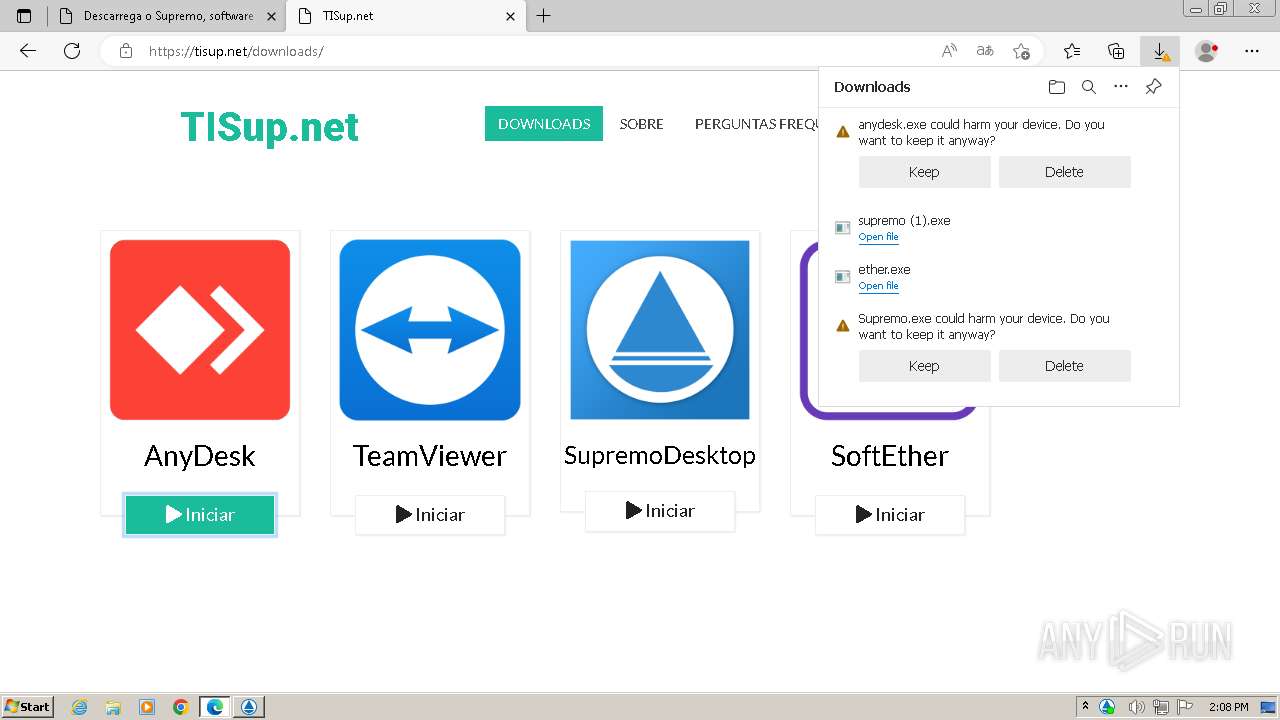
Task: Open more options in Downloads panel
Action: [1121, 87]
